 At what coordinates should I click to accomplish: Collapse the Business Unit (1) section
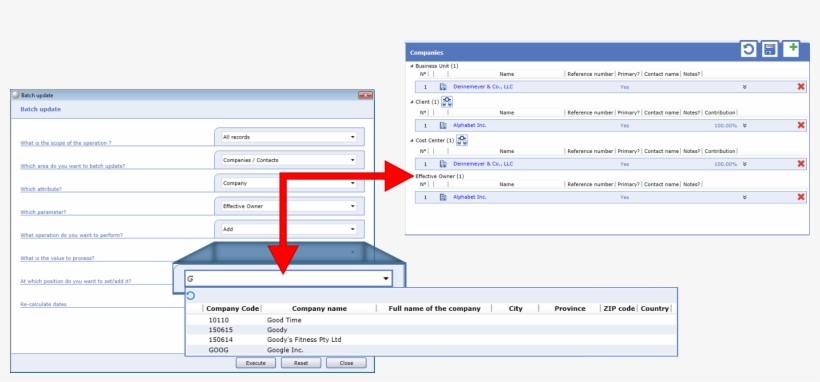tap(412, 66)
